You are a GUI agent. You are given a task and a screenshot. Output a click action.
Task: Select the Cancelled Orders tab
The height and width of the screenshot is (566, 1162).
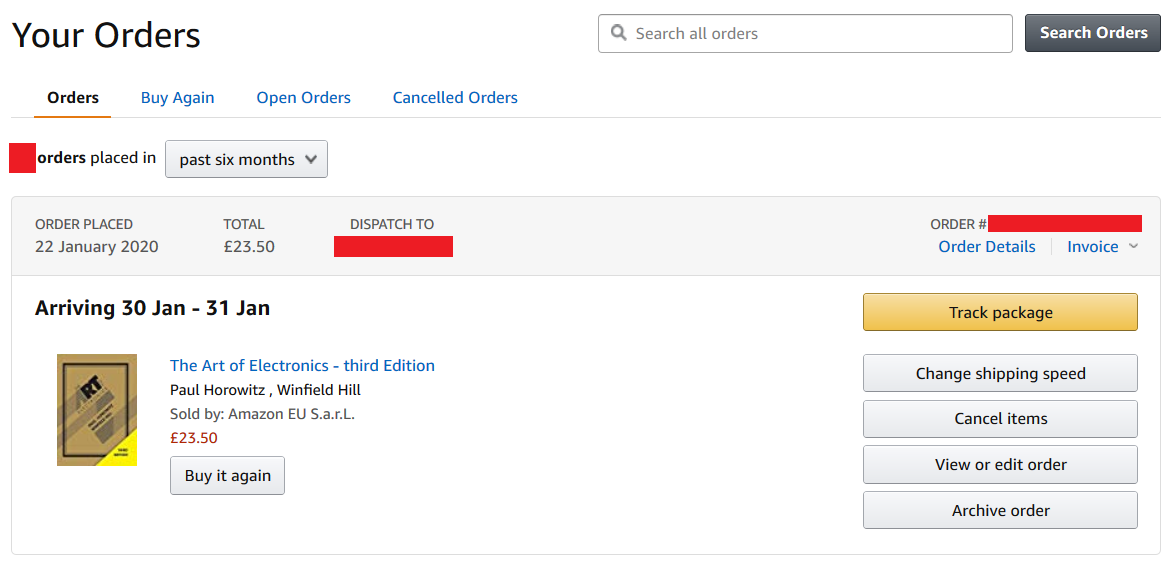(455, 98)
